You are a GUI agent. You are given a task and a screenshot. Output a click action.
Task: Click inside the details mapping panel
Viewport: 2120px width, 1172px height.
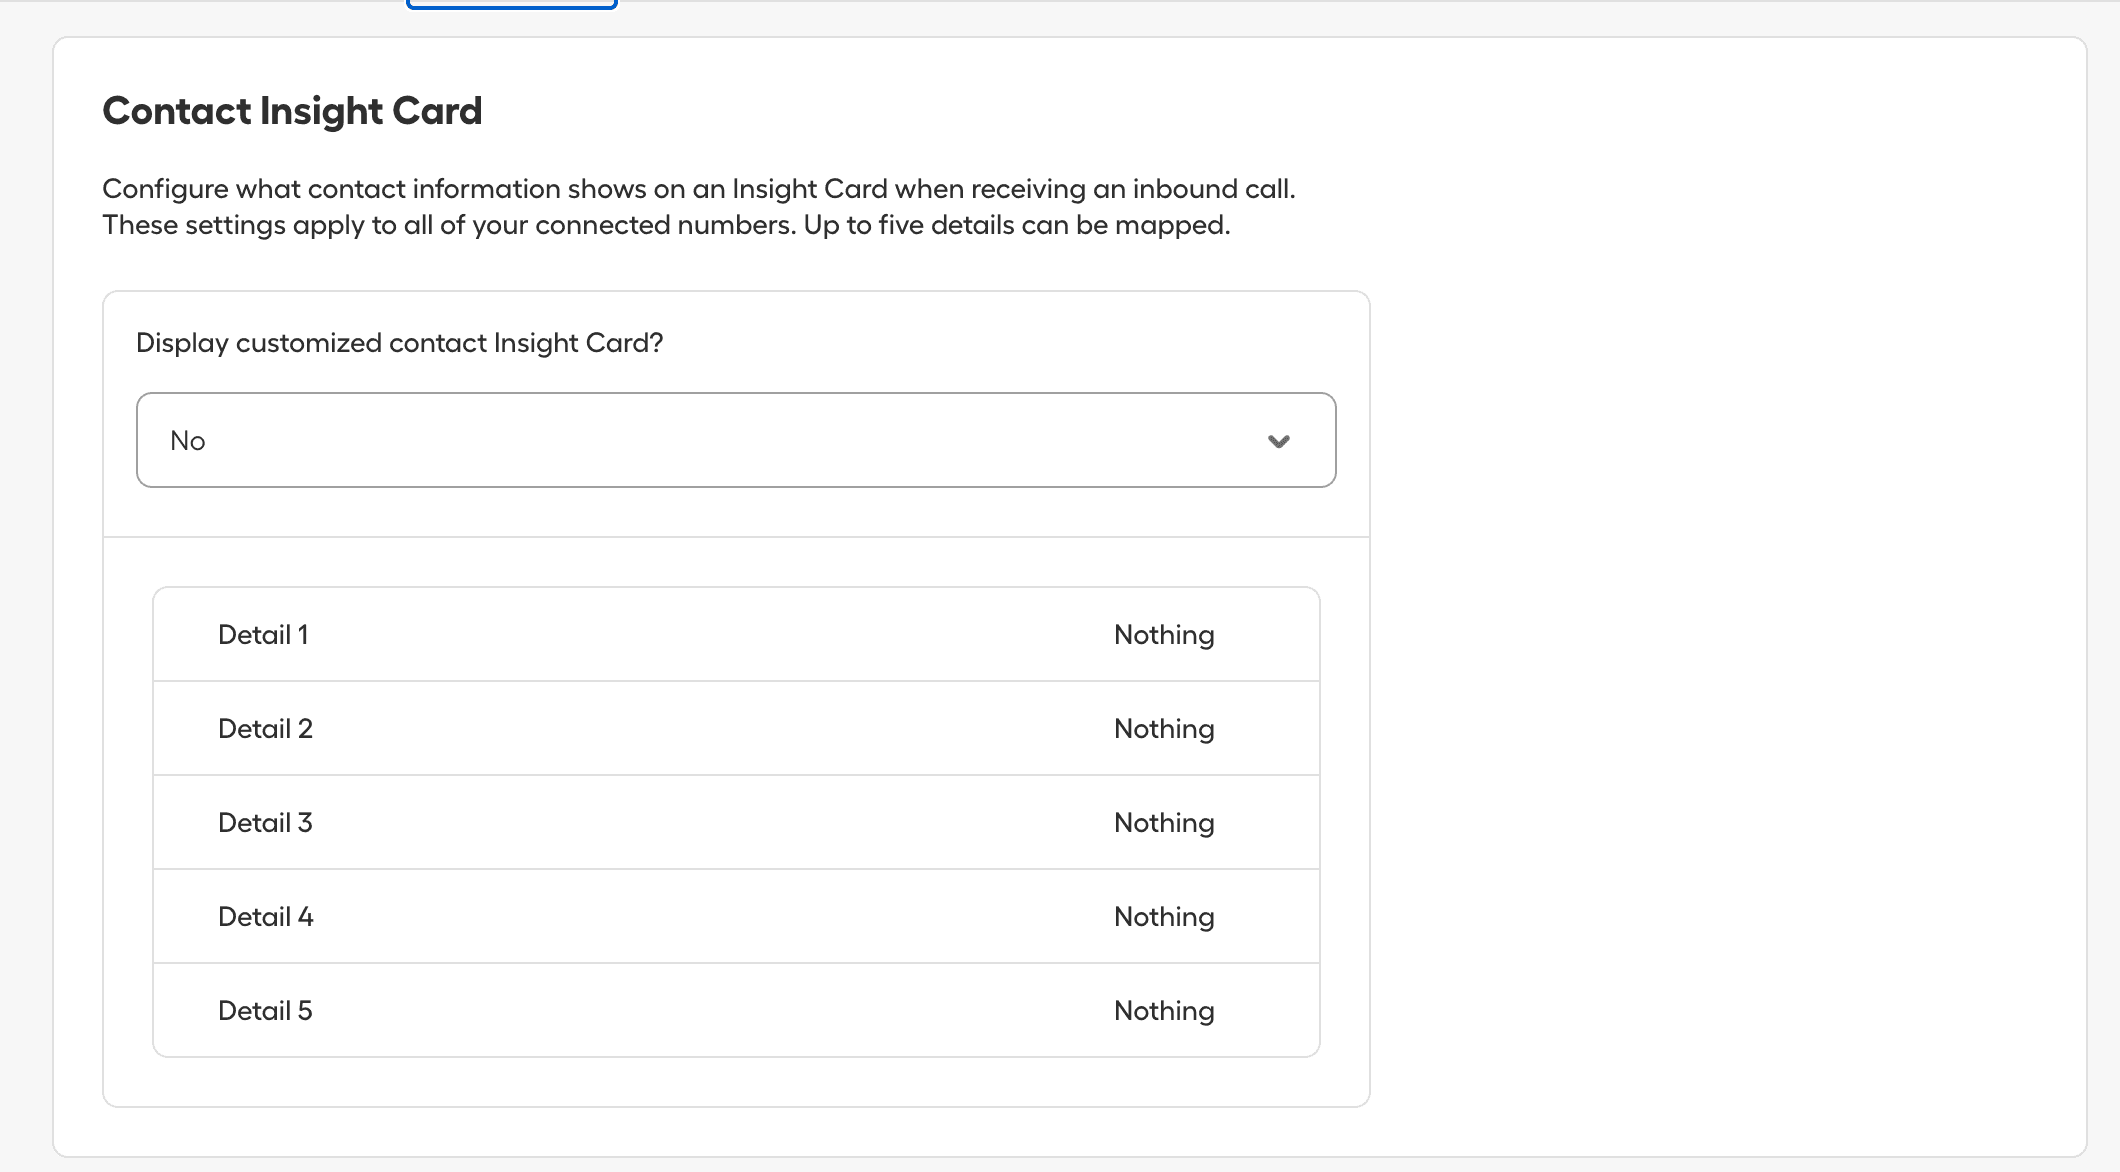tap(735, 820)
